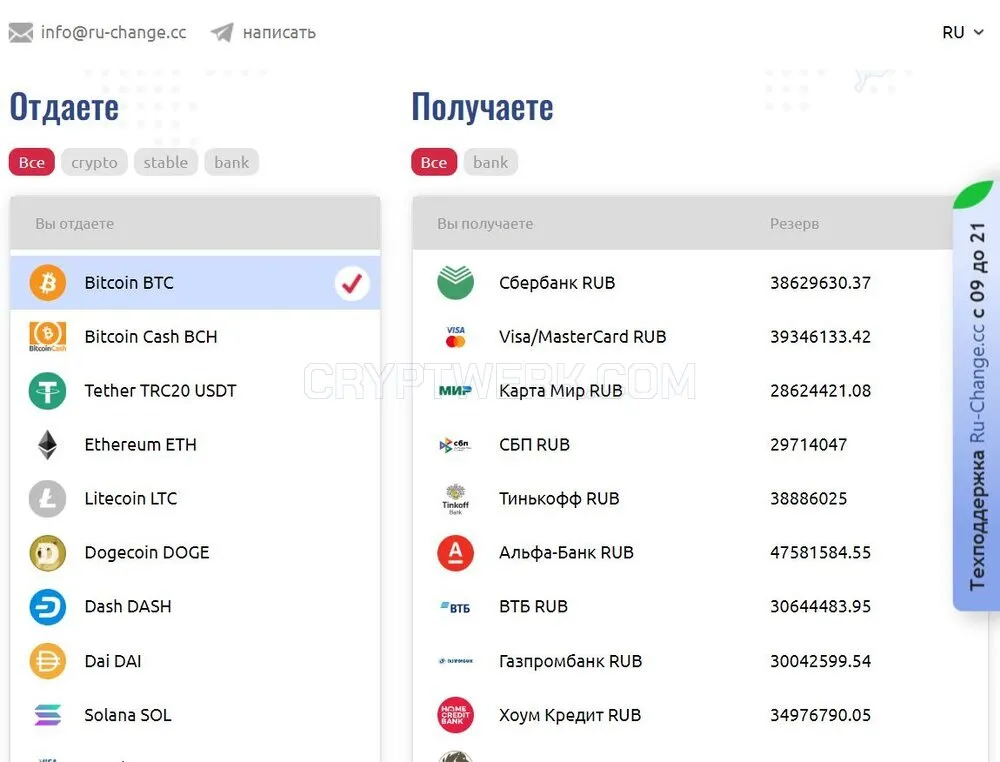Open the RU language dropdown
This screenshot has width=1000, height=762.
click(x=962, y=33)
